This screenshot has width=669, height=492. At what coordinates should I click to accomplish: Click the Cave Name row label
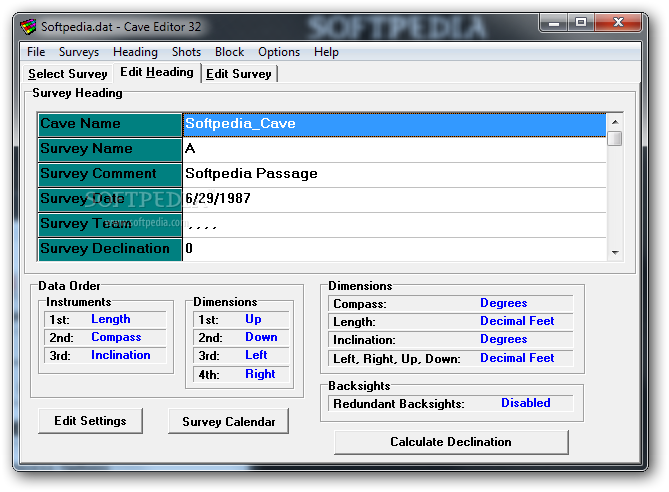tap(110, 125)
